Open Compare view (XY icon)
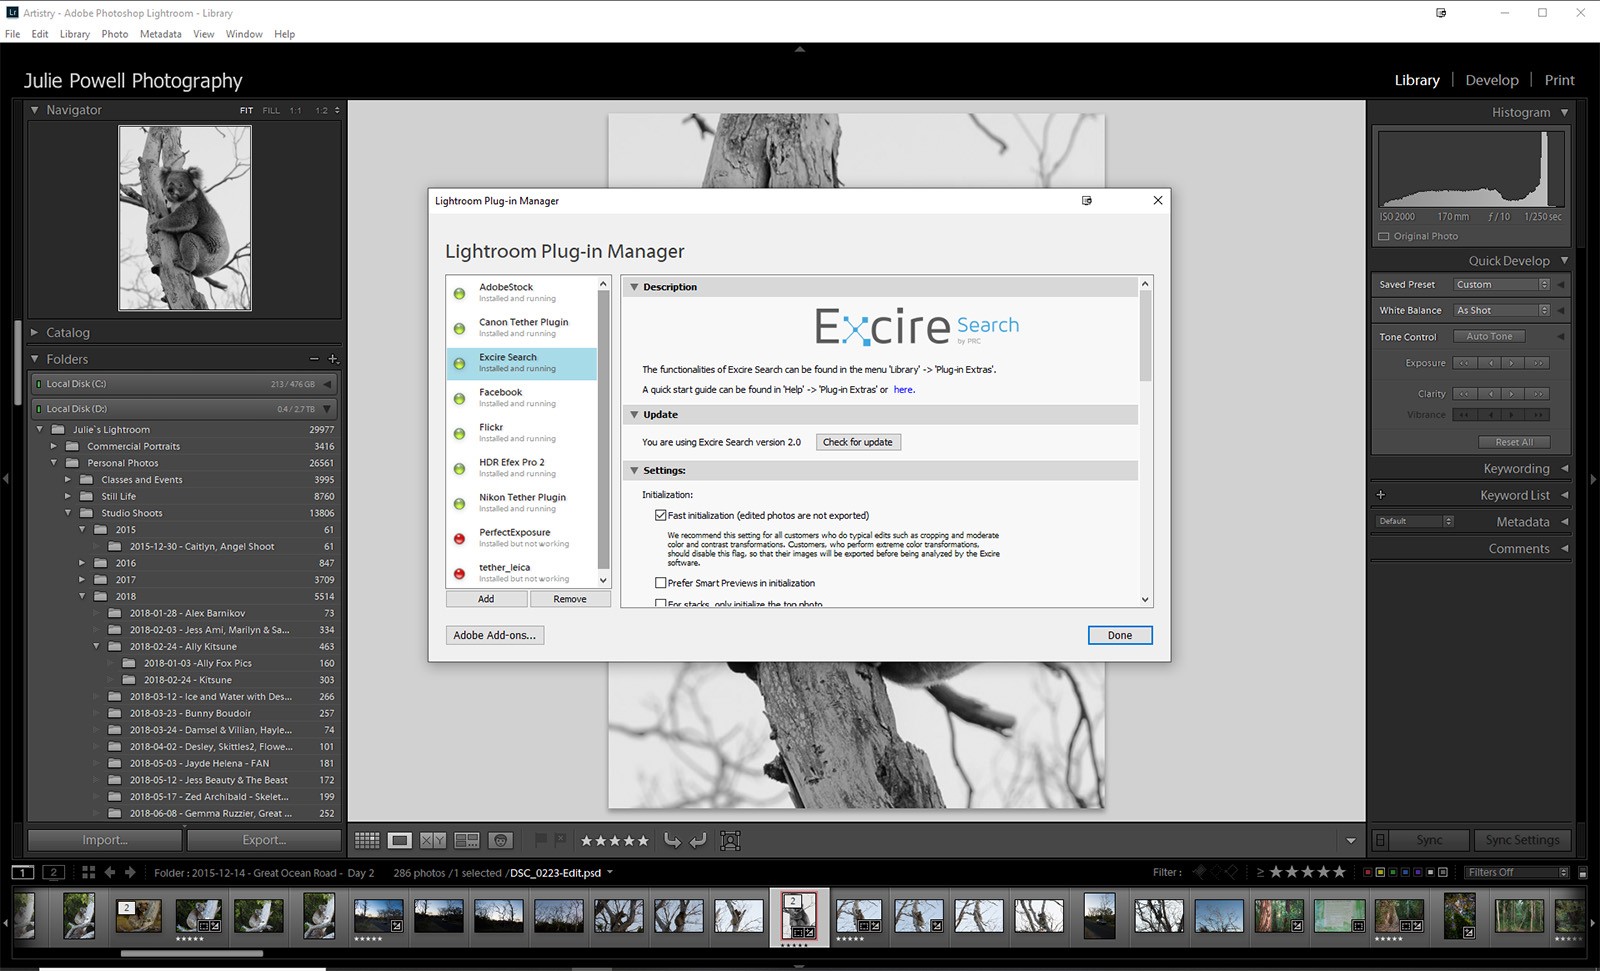Viewport: 1600px width, 971px height. [x=433, y=841]
